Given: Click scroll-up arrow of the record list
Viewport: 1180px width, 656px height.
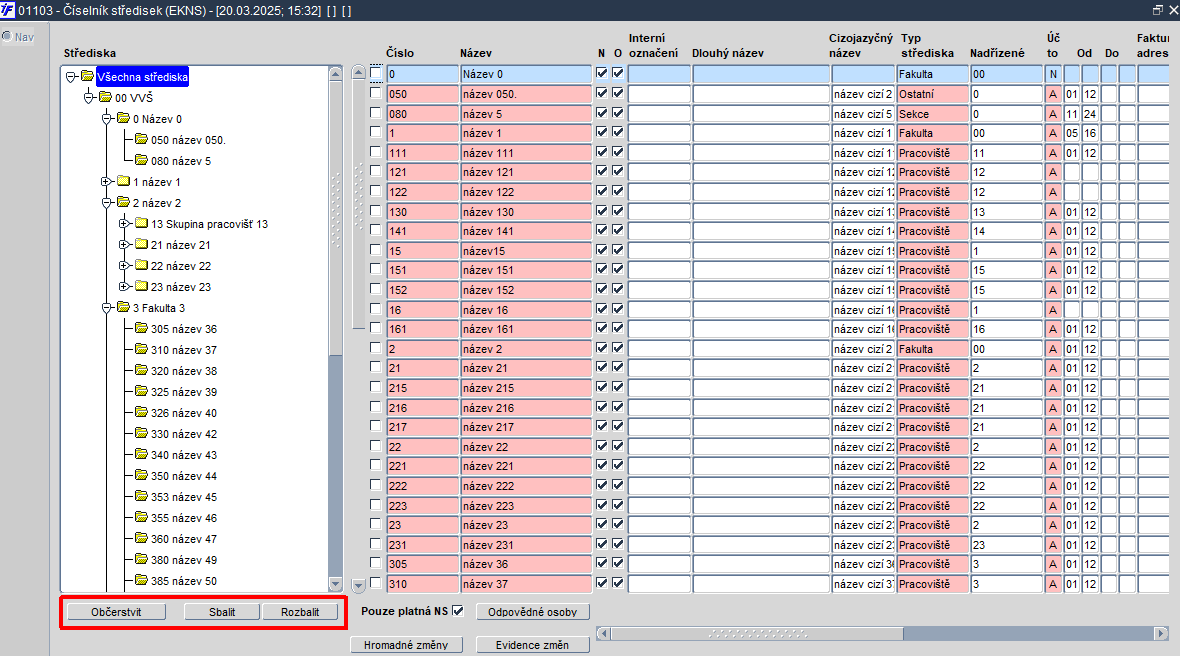Looking at the screenshot, I should click(x=358, y=73).
